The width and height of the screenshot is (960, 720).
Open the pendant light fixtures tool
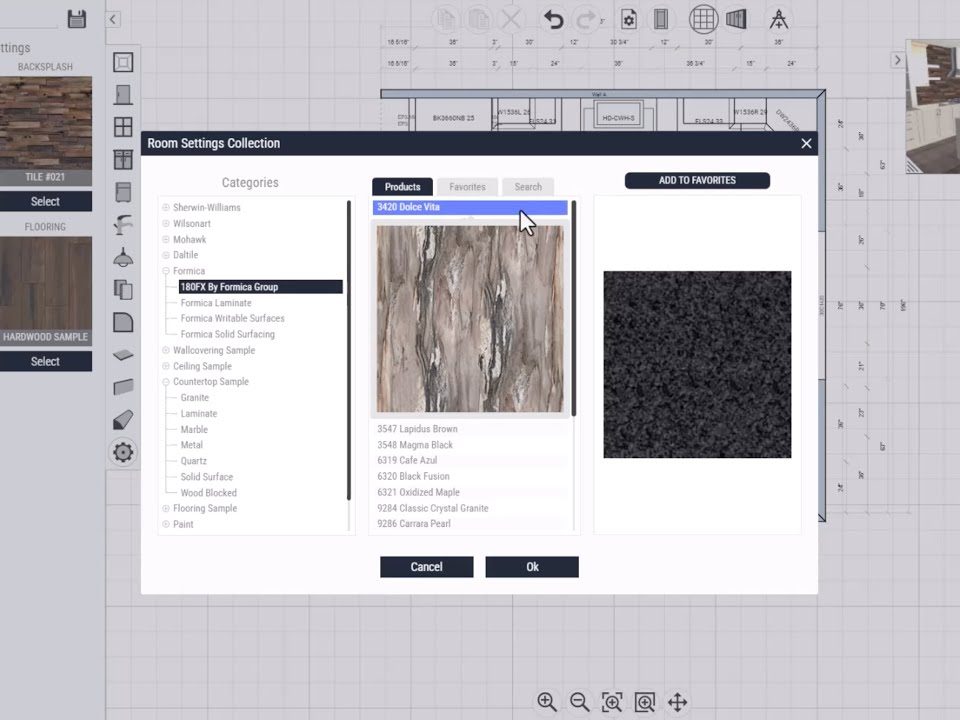click(x=123, y=257)
